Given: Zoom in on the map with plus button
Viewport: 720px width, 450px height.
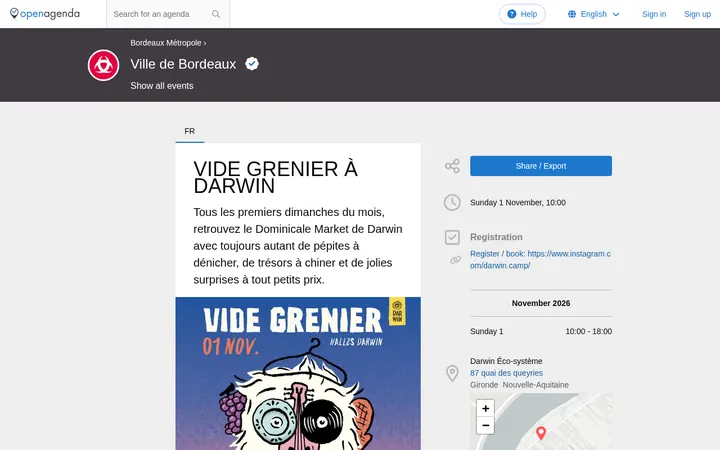Looking at the screenshot, I should pos(485,408).
